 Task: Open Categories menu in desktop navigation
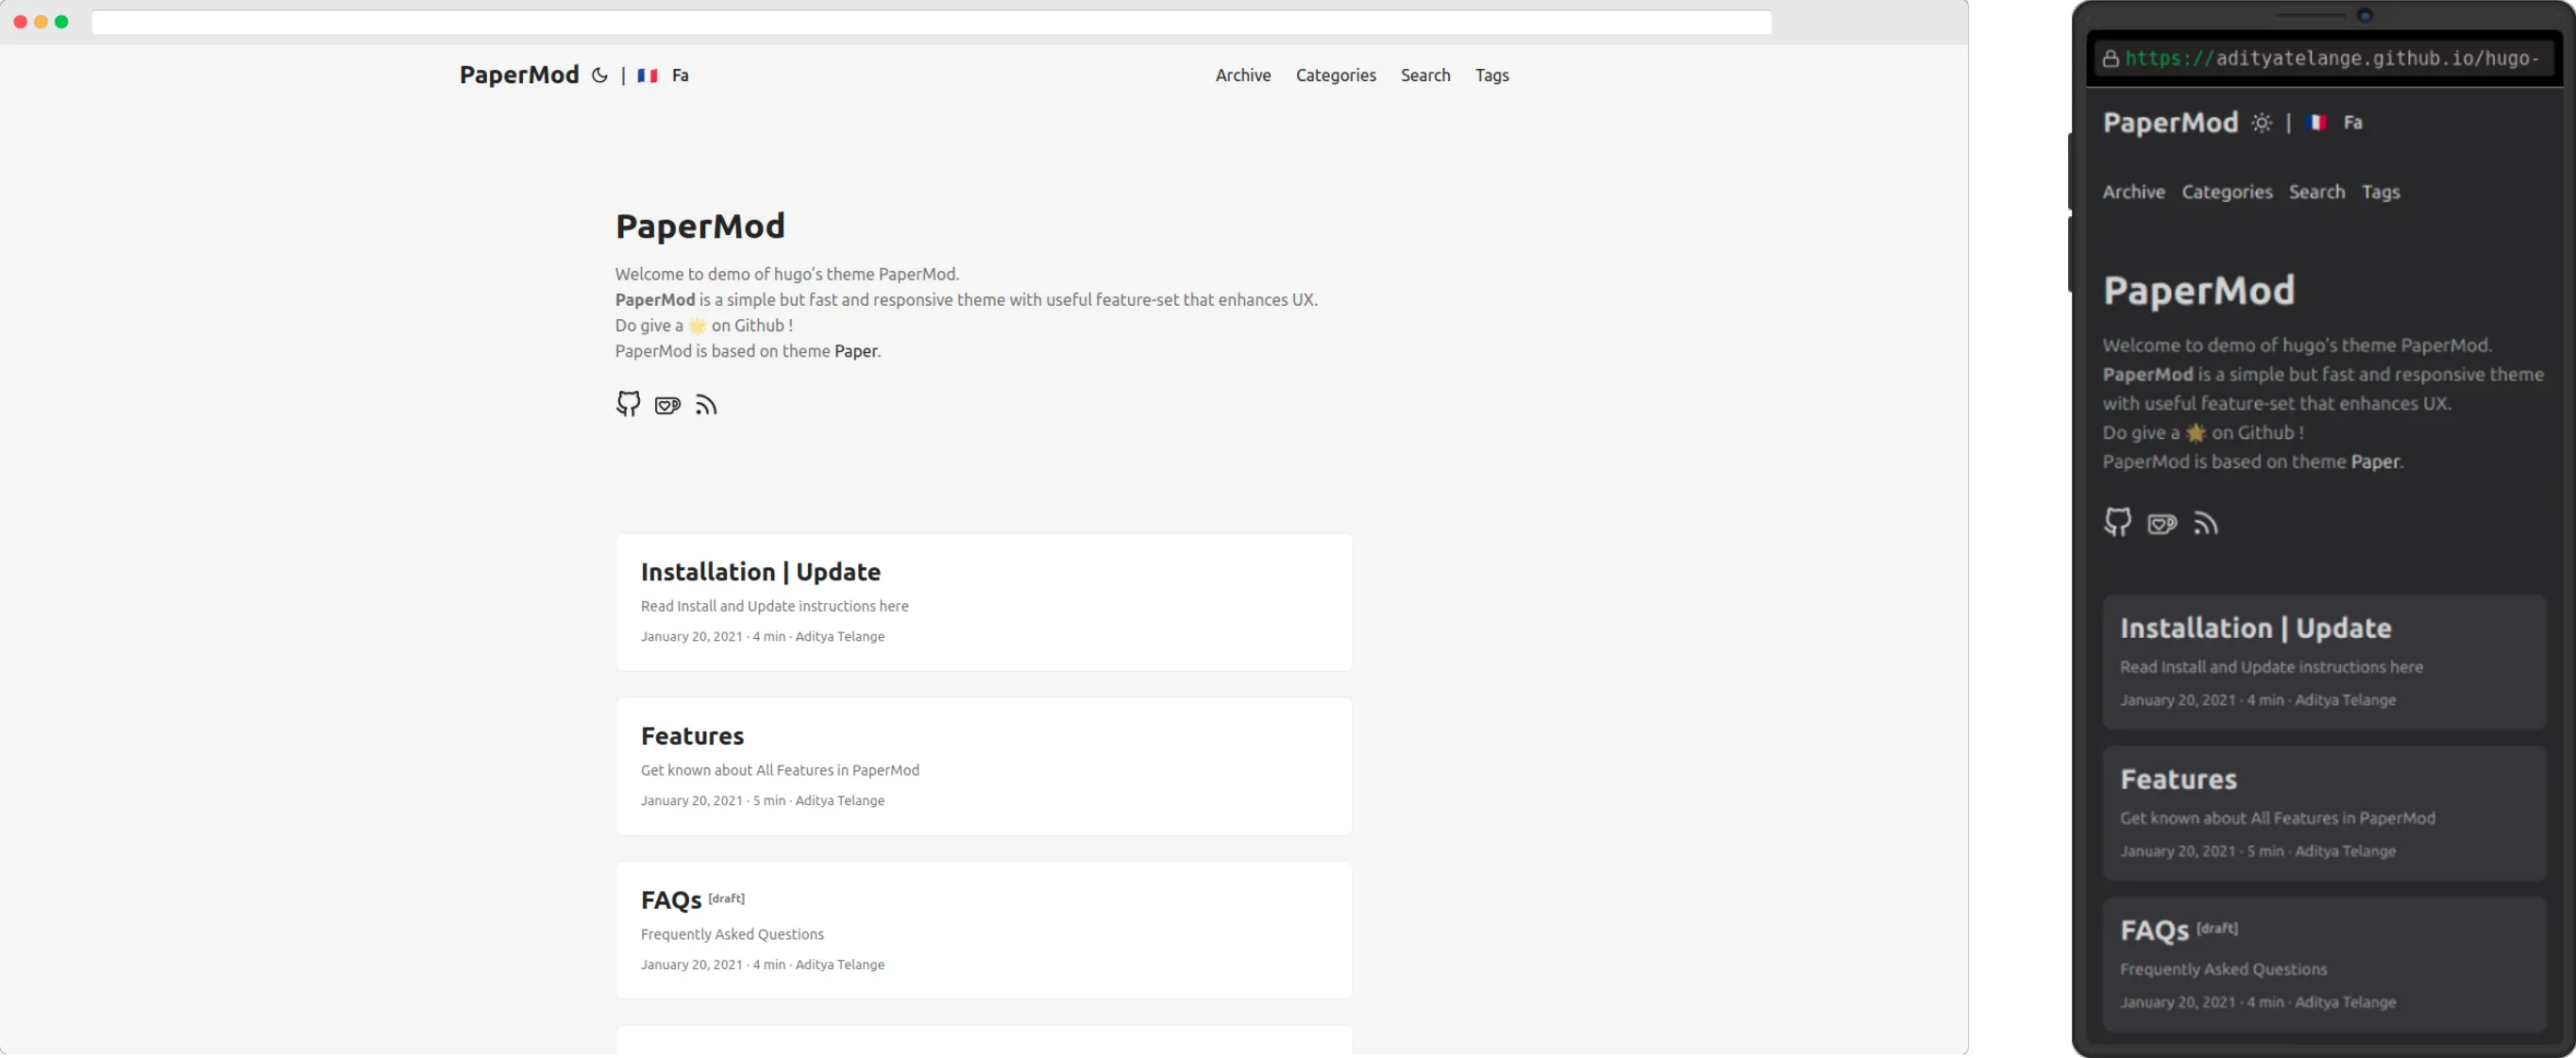1335,75
